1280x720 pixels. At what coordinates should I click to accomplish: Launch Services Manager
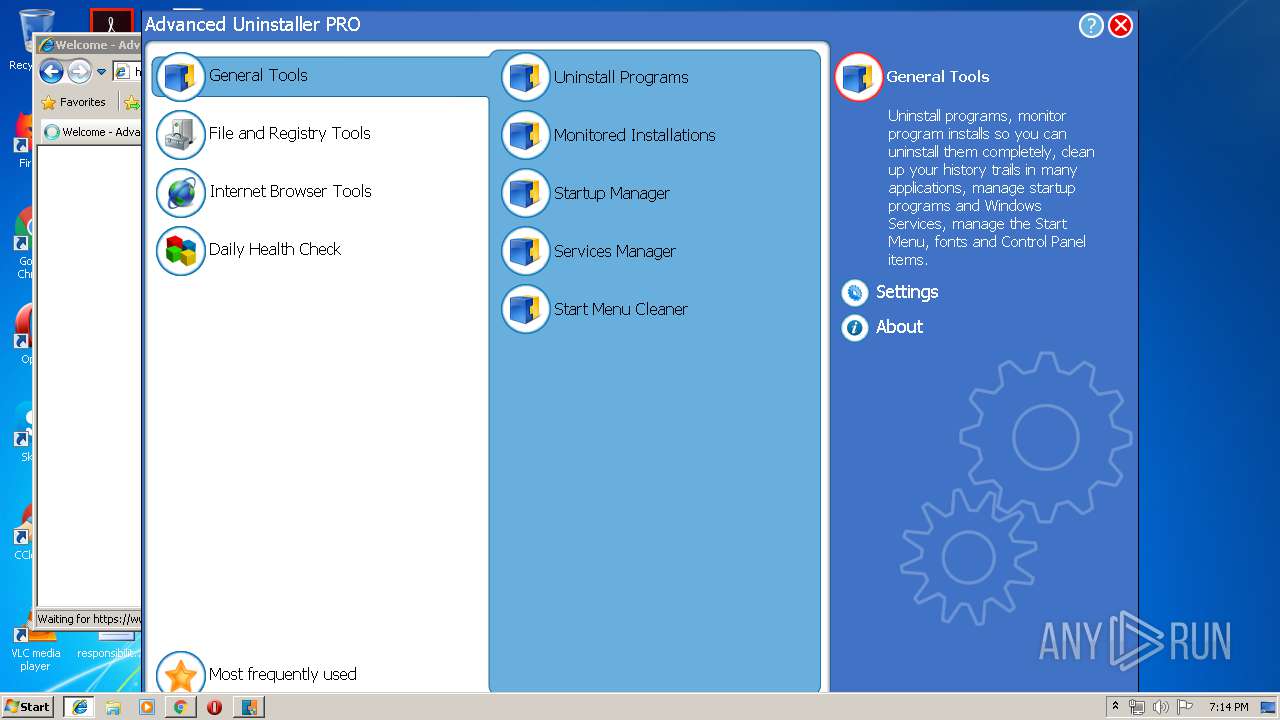point(615,251)
